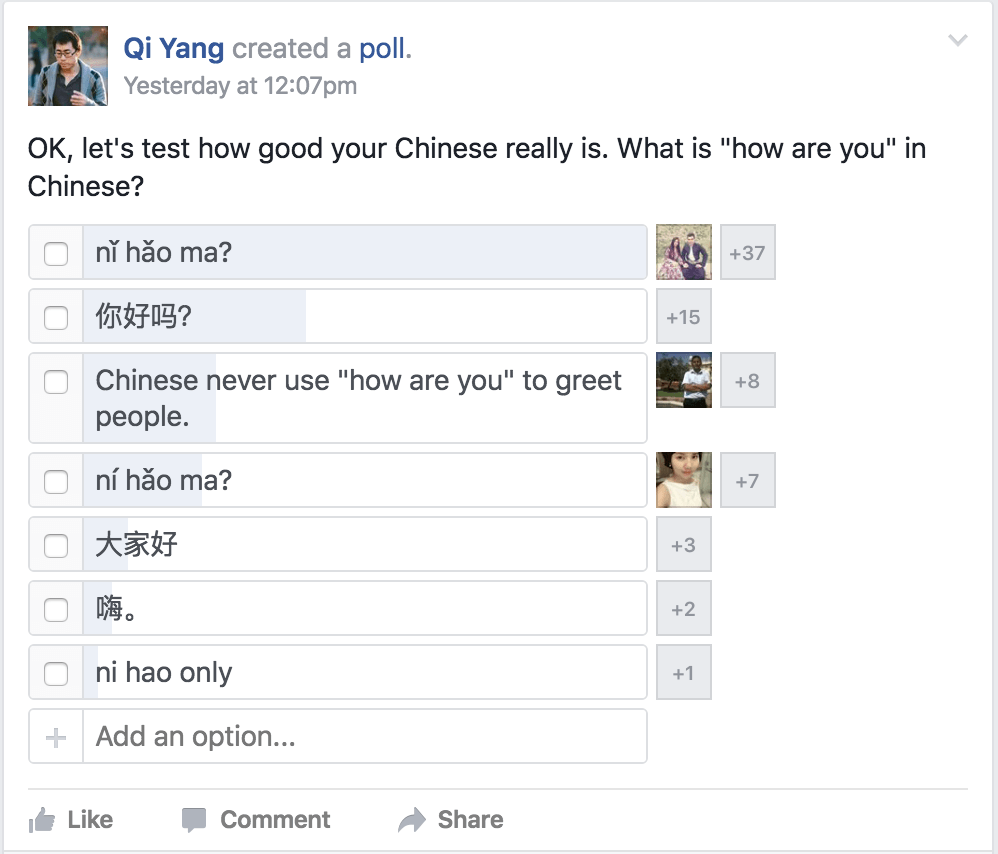
Task: Click the Yesterday at 12:07pm timestamp
Action: [x=240, y=86]
